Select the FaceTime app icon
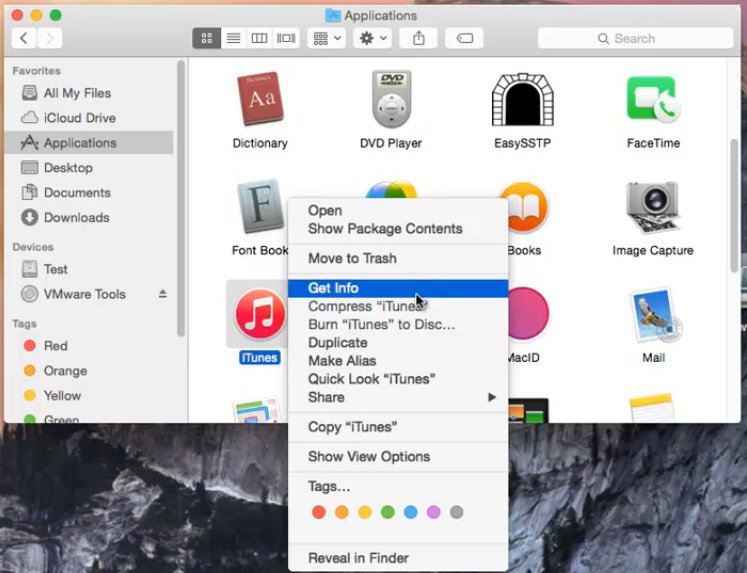Viewport: 747px width, 573px height. 653,99
